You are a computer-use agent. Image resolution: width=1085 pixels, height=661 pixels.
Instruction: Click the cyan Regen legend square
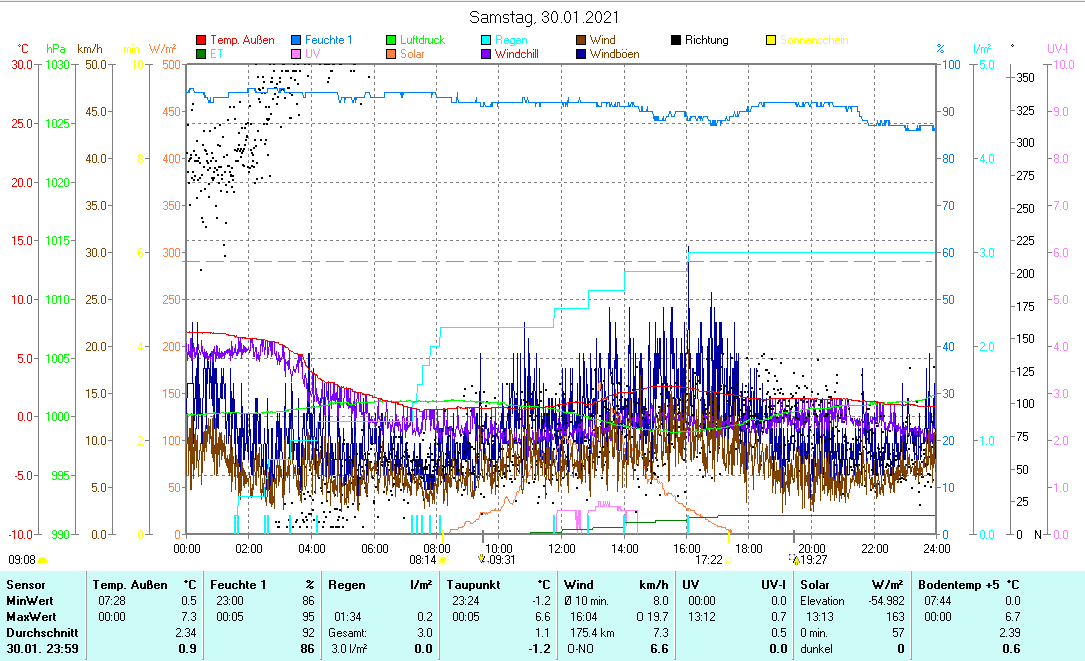click(486, 41)
